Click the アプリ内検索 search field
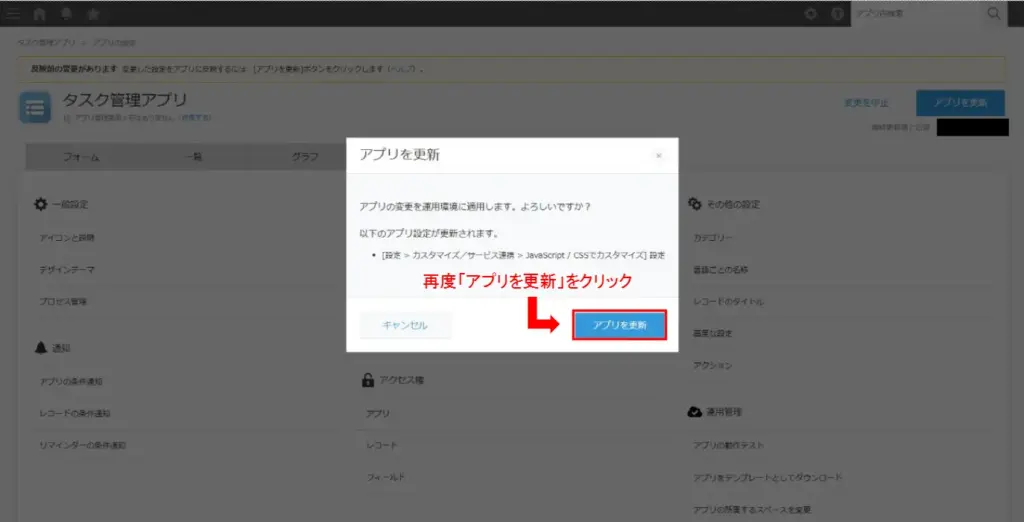Viewport: 1024px width, 522px height. [918, 14]
